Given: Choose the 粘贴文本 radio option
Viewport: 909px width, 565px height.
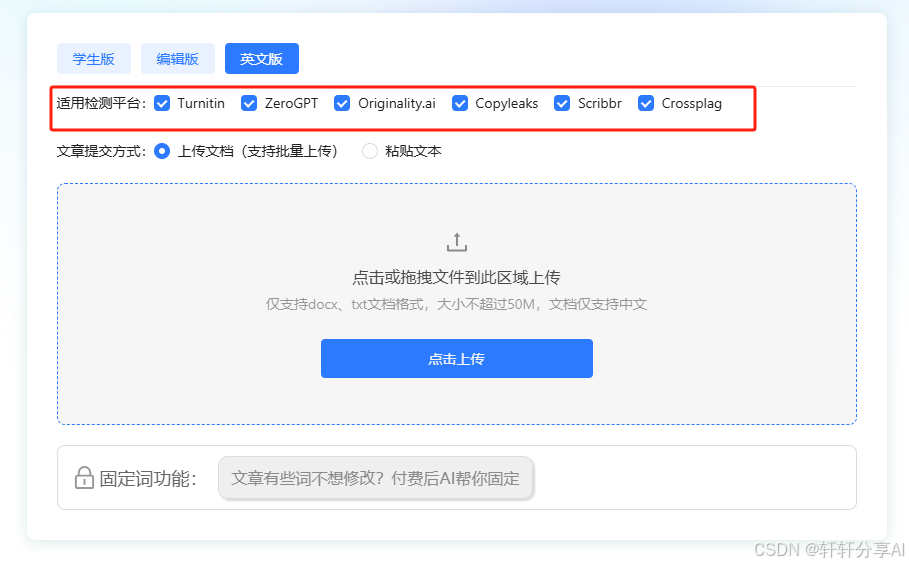Looking at the screenshot, I should point(370,151).
